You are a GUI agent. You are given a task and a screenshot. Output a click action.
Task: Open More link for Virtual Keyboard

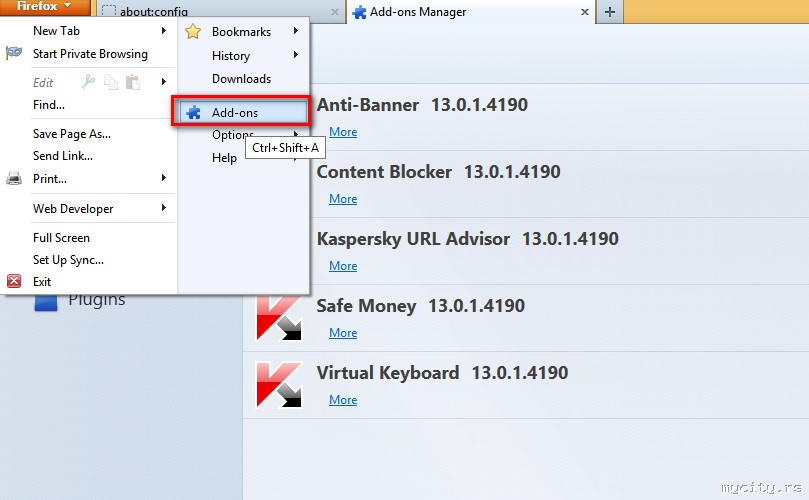click(343, 400)
